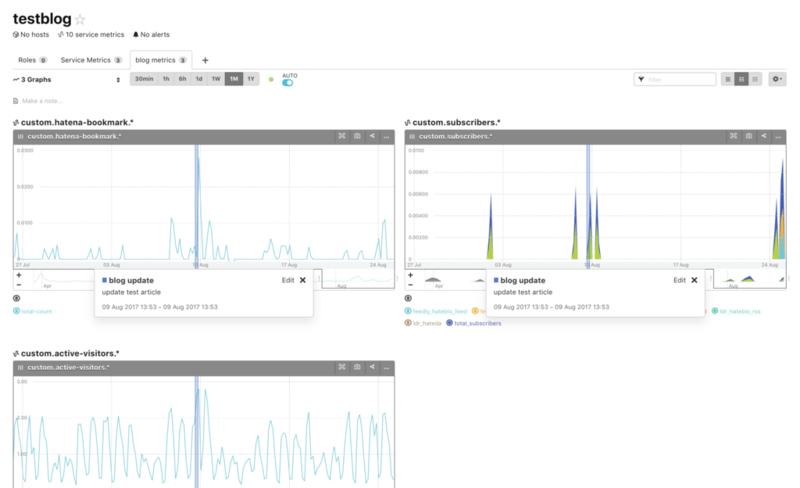Switch to list layout view icon
The width and height of the screenshot is (800, 488).
[x=728, y=79]
